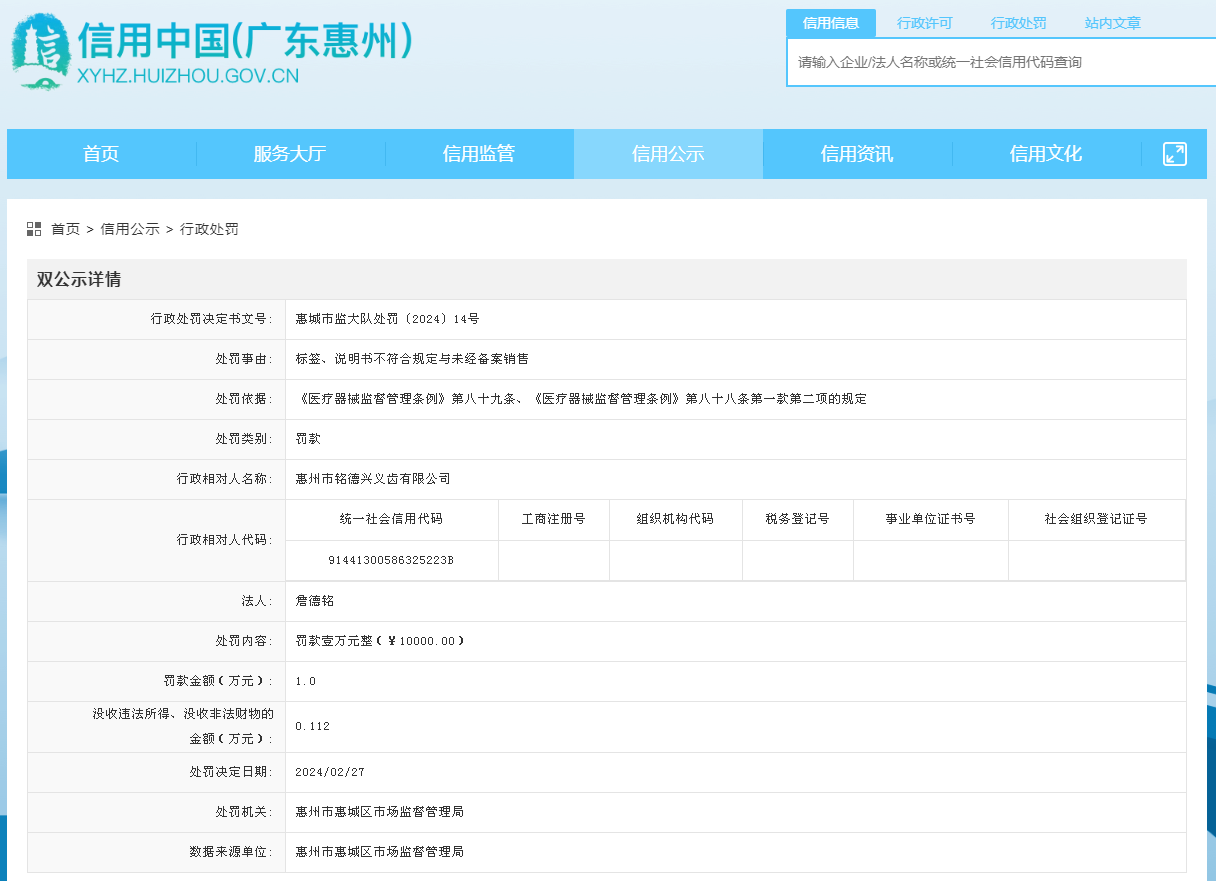Open the 信用文化 navigation menu item
Viewport: 1216px width, 881px height.
click(1046, 154)
